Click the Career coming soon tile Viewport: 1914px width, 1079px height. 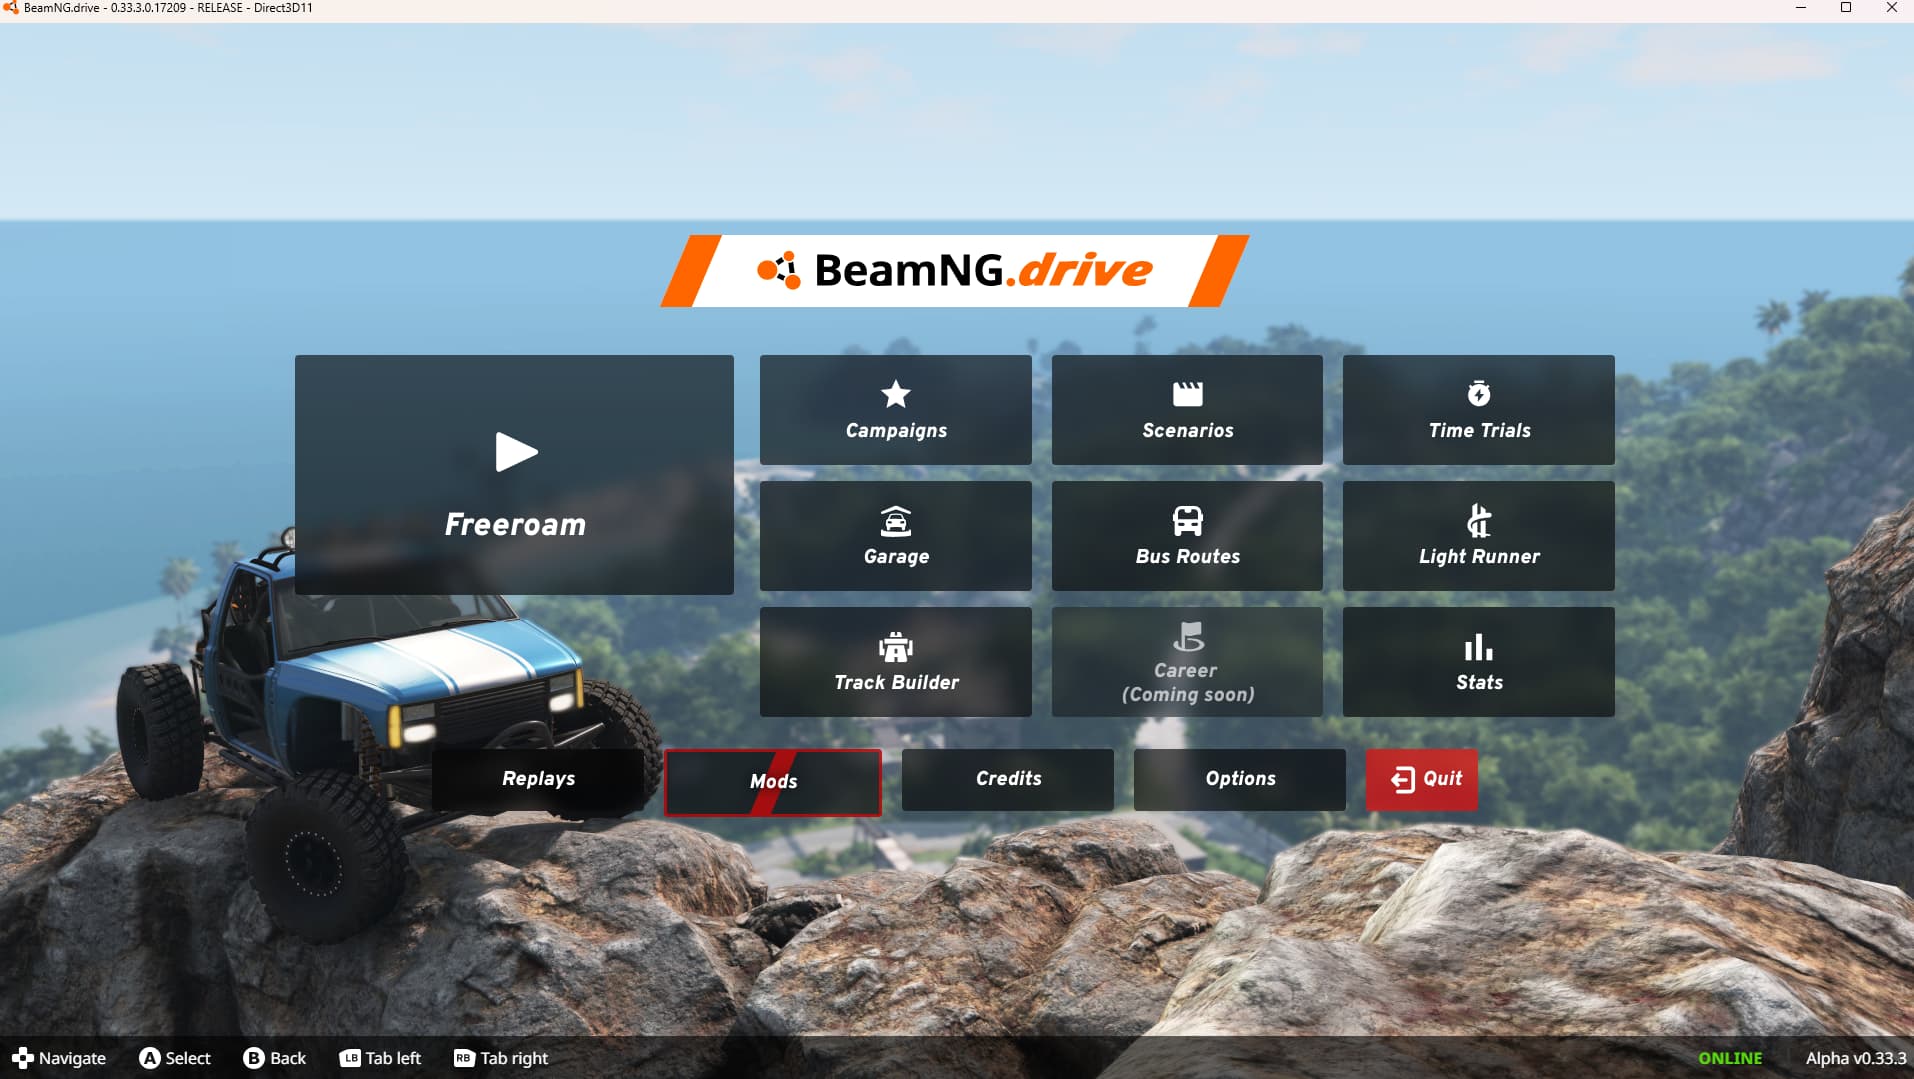tap(1187, 662)
